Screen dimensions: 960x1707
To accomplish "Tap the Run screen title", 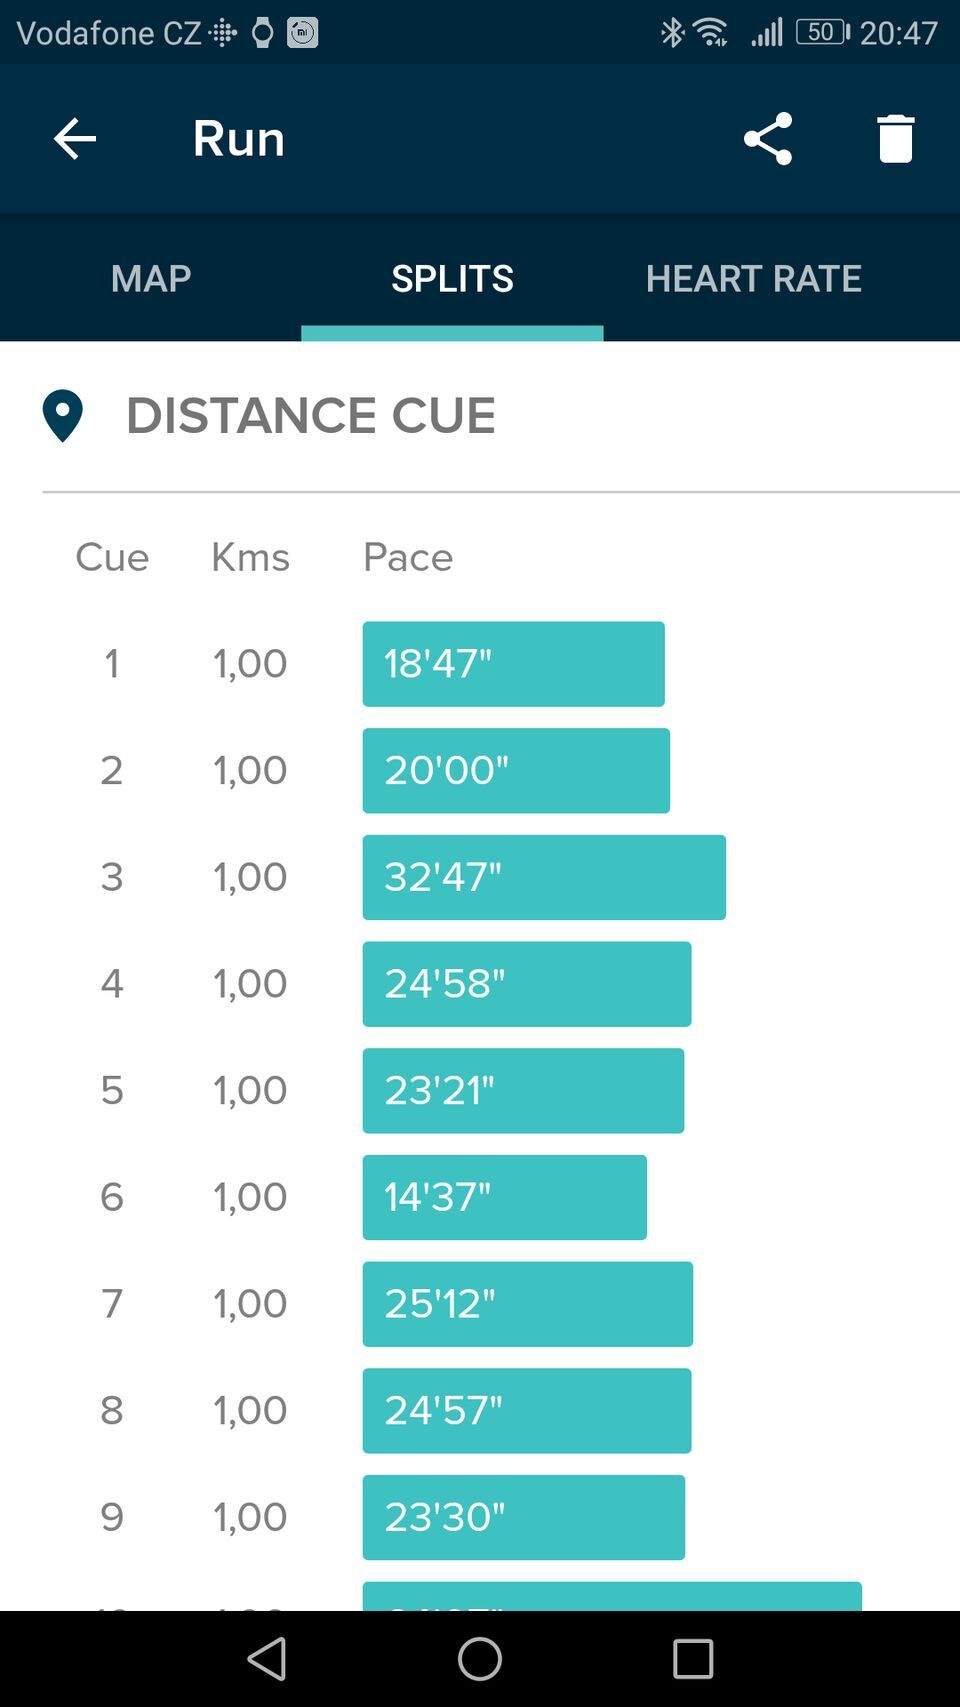I will (239, 139).
